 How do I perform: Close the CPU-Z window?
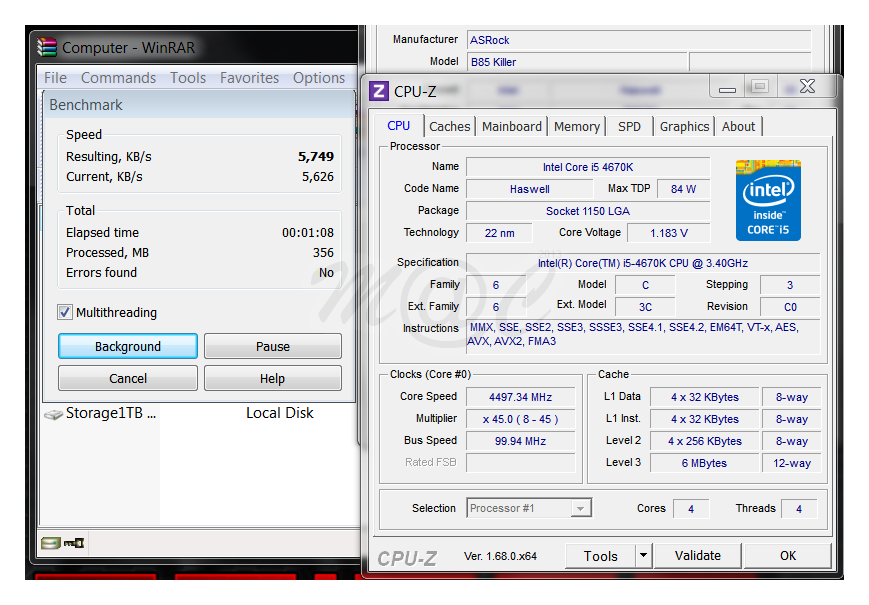[x=807, y=87]
